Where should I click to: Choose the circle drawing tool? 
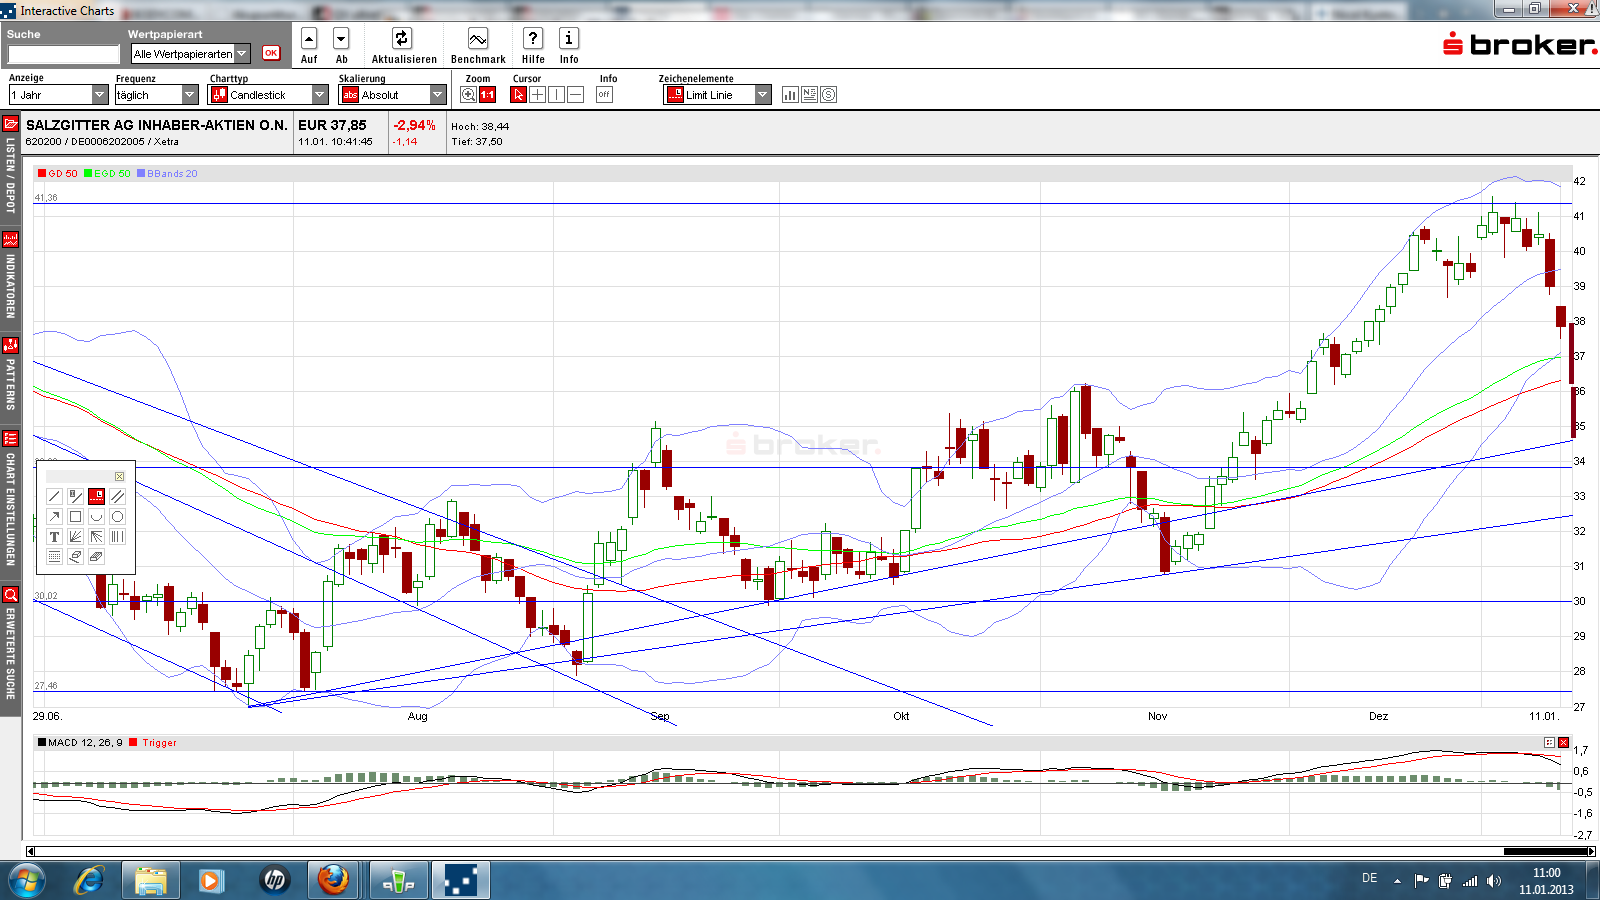click(117, 517)
